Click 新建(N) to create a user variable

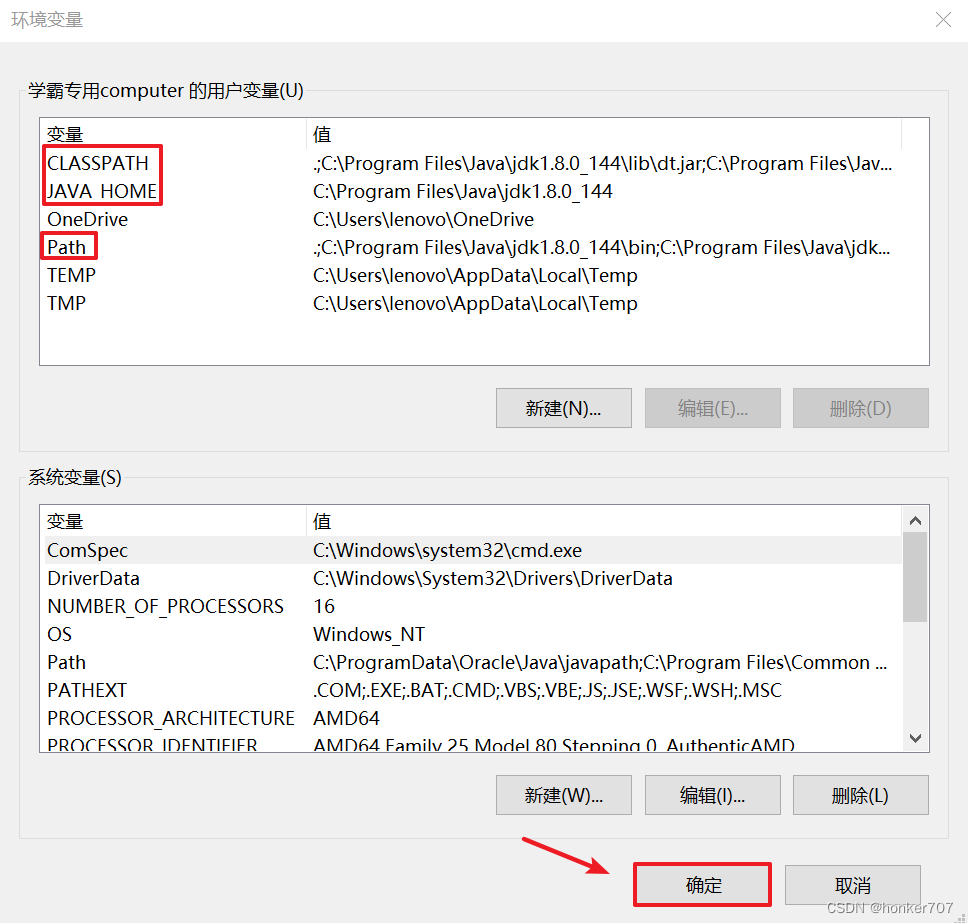point(563,408)
